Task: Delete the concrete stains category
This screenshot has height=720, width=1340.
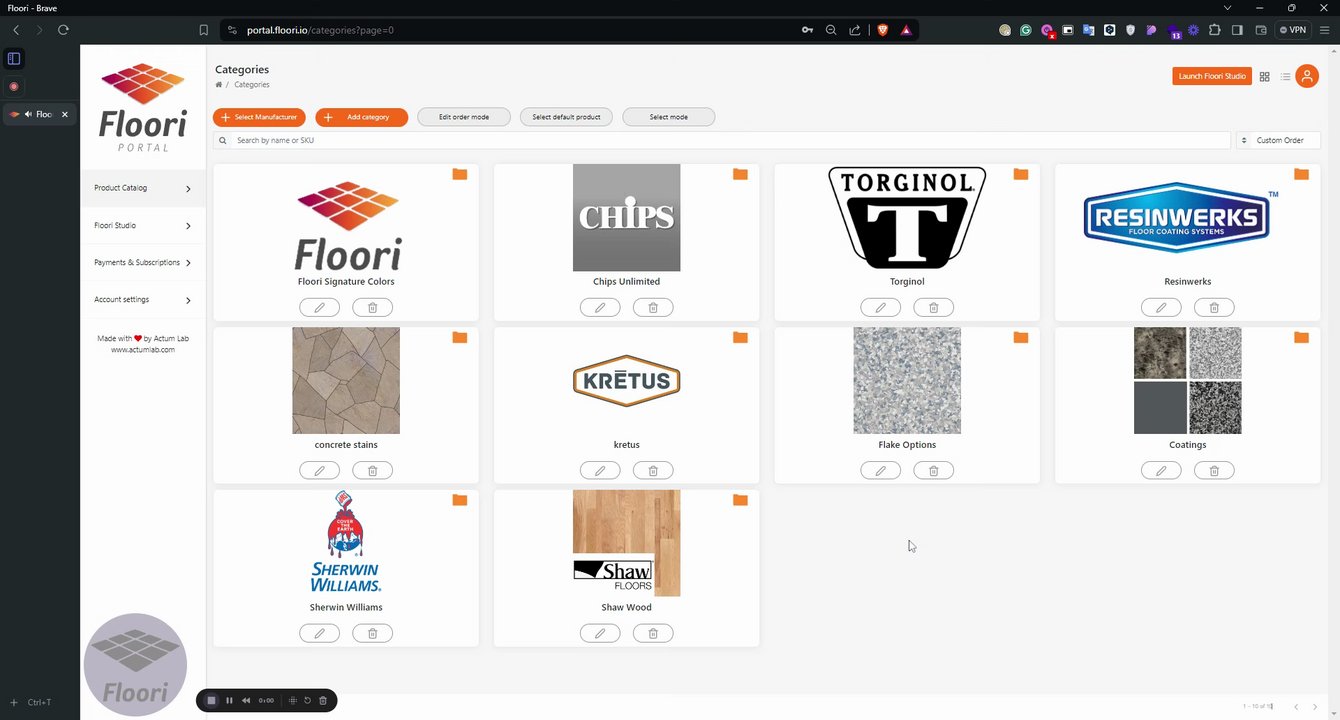Action: tap(372, 470)
